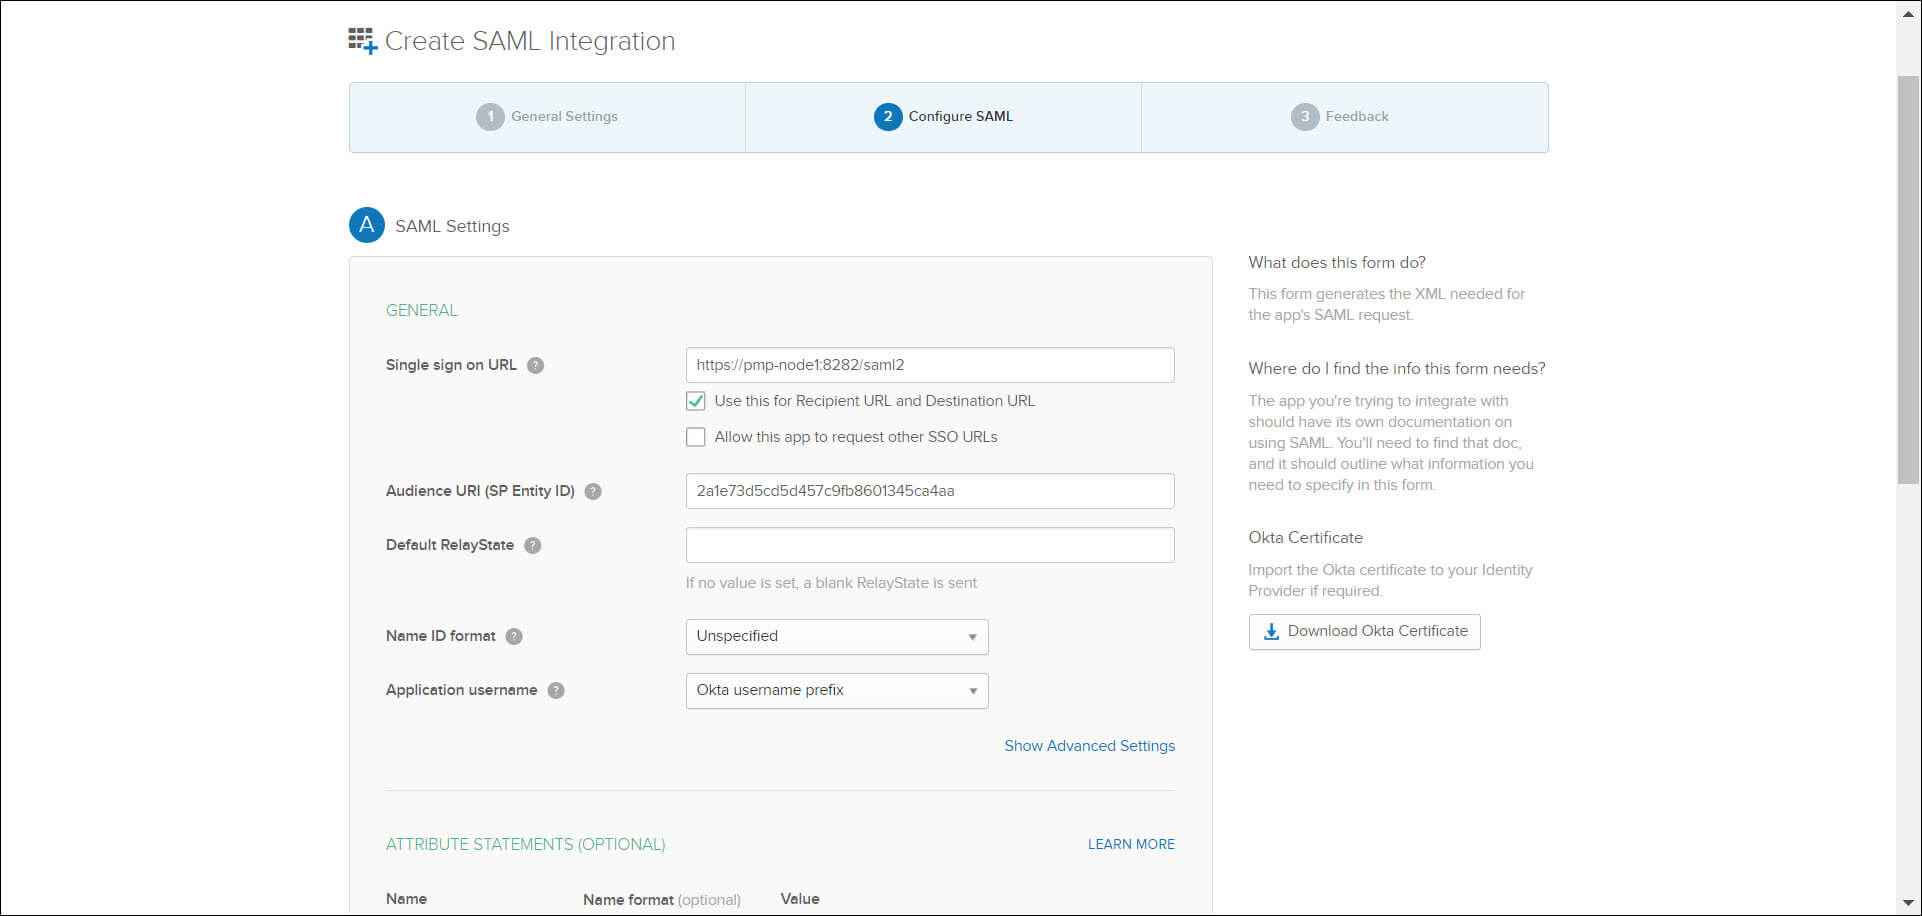Open the LEARN MORE link
Viewport: 1922px width, 916px height.
tap(1131, 844)
